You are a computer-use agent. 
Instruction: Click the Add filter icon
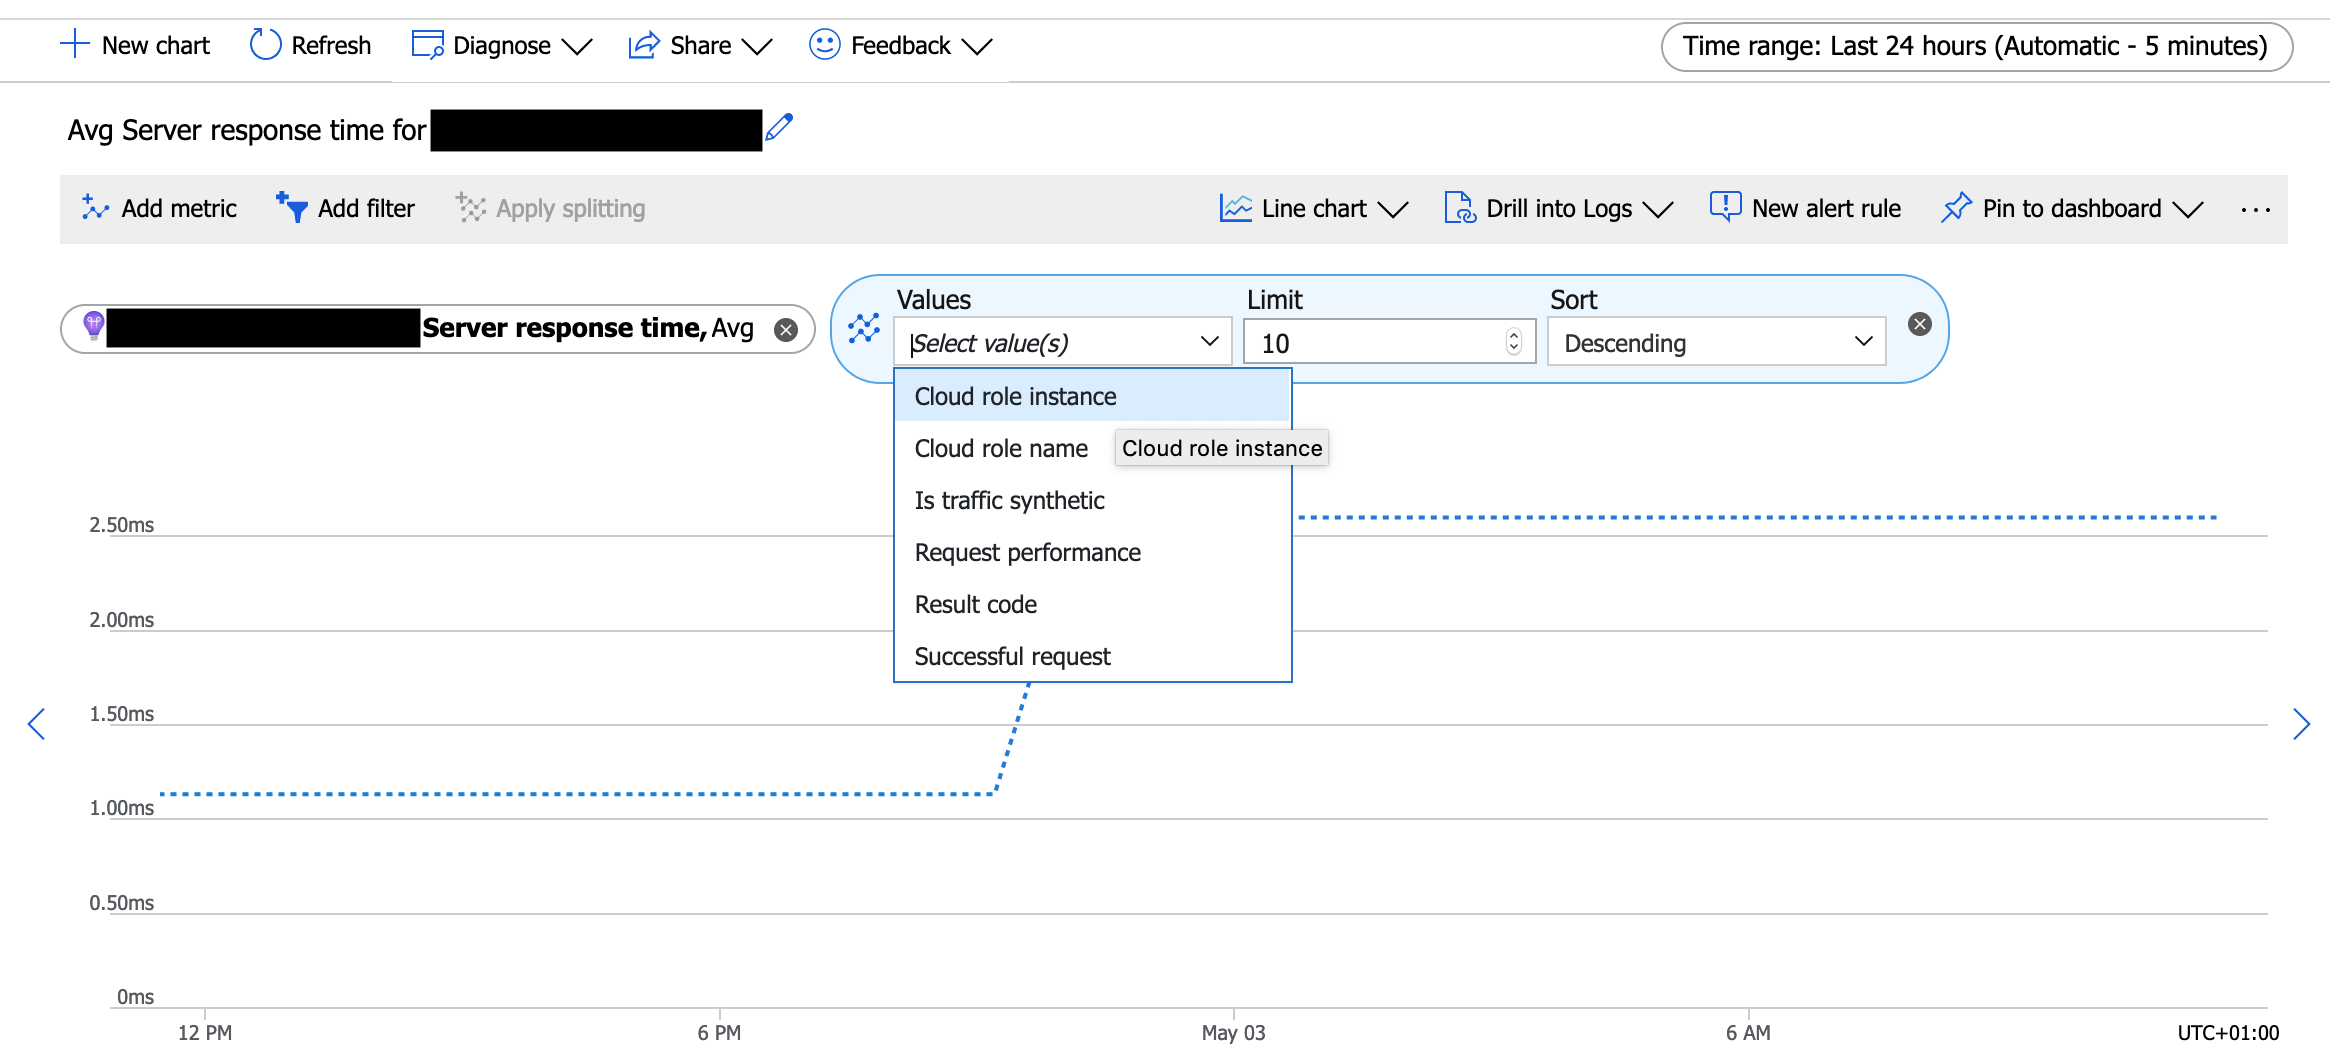coord(291,208)
